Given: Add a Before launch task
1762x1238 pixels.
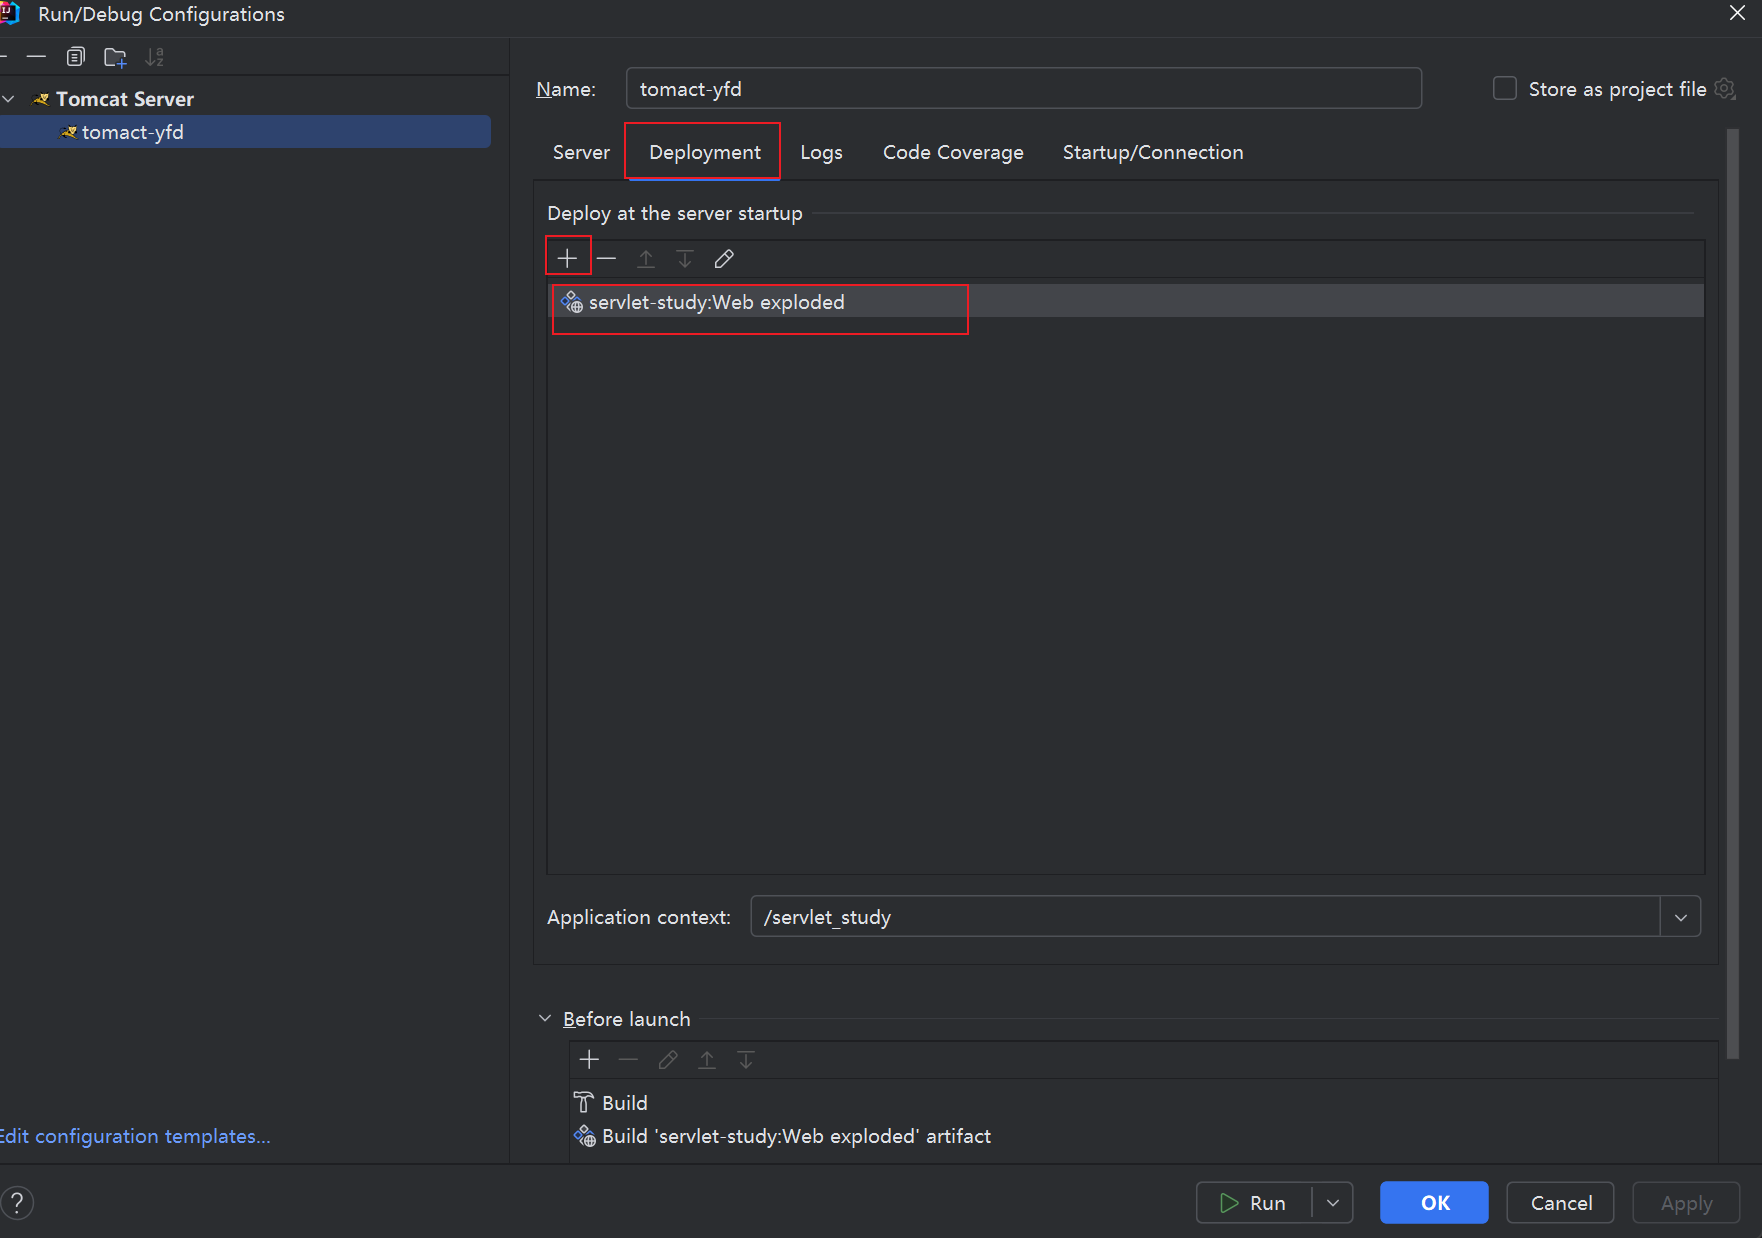Looking at the screenshot, I should pos(589,1059).
